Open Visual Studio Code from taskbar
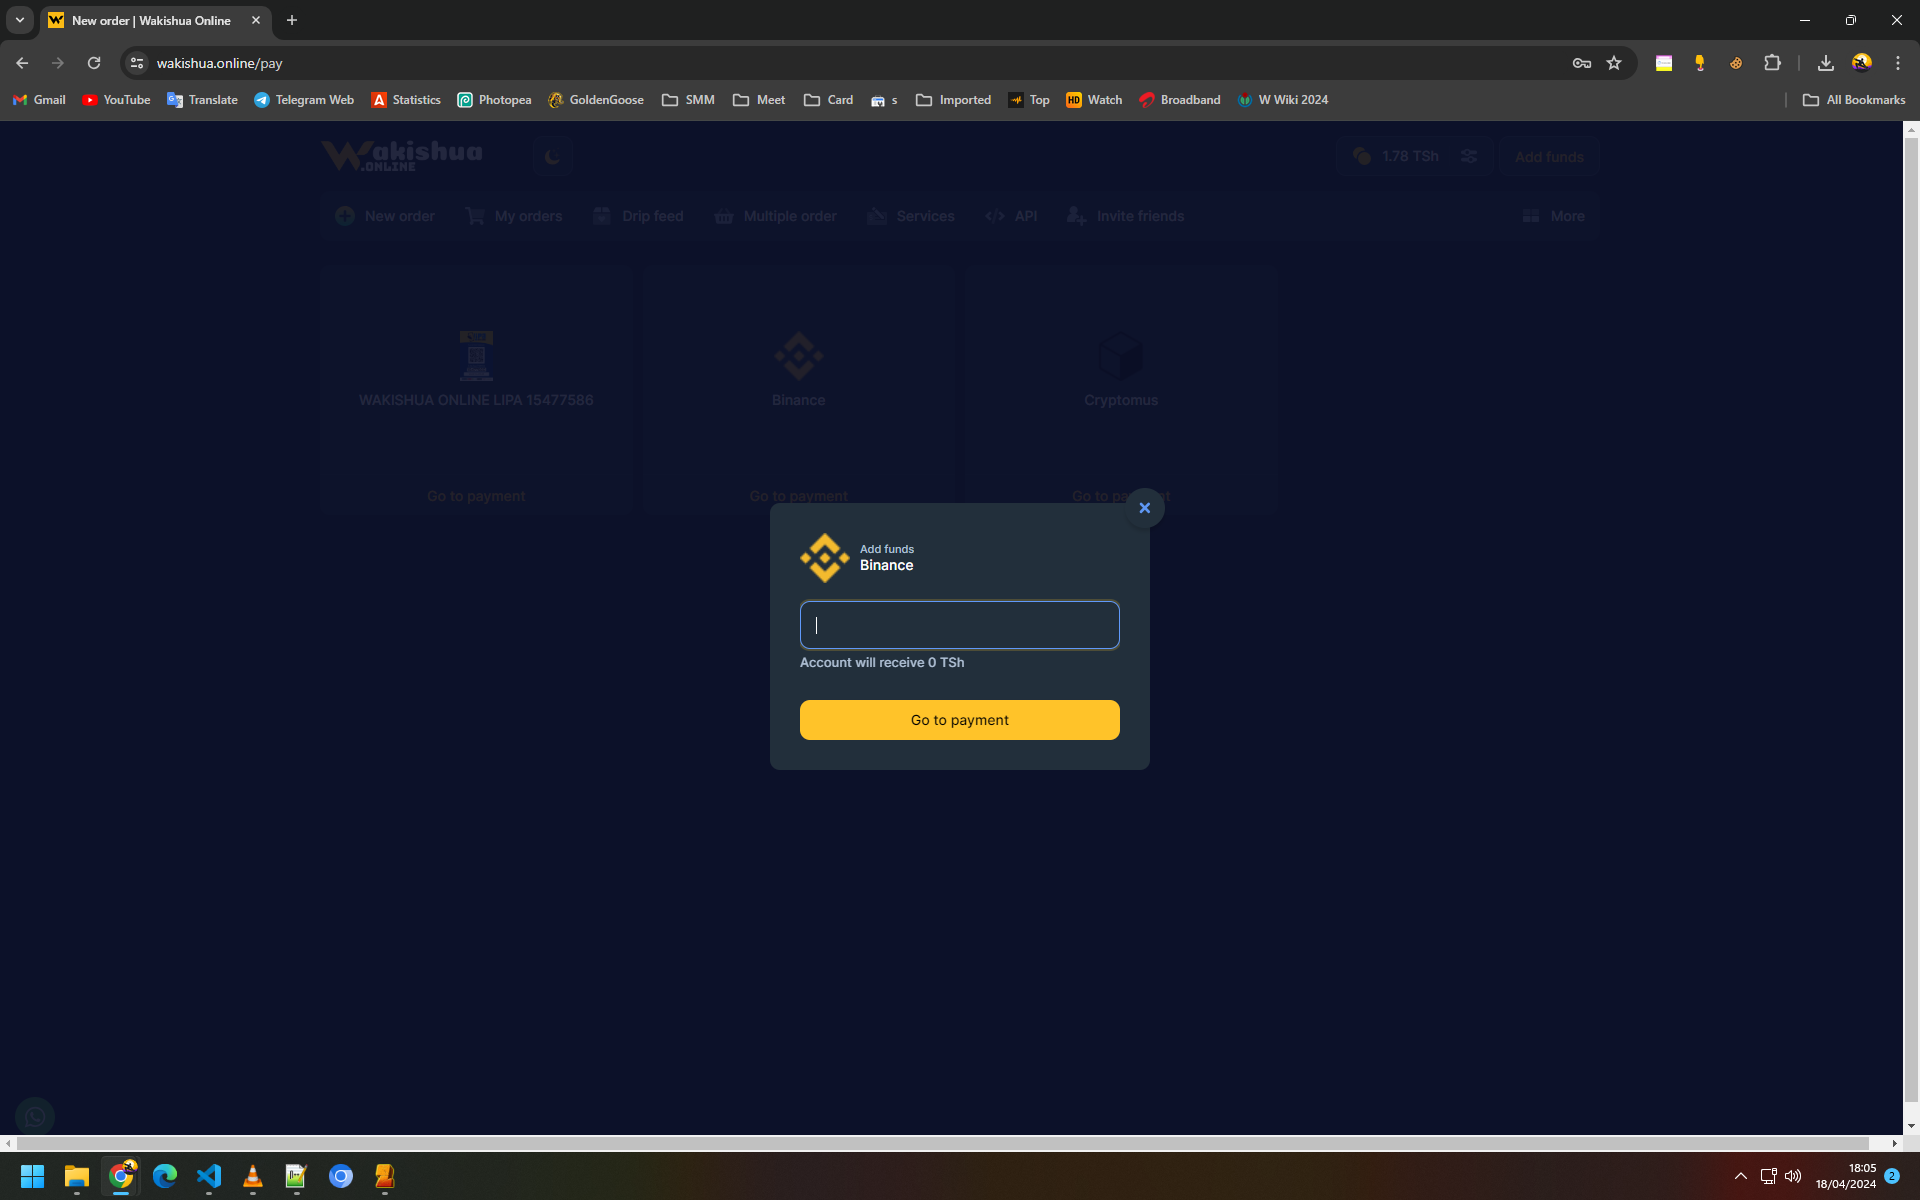 click(x=209, y=1176)
